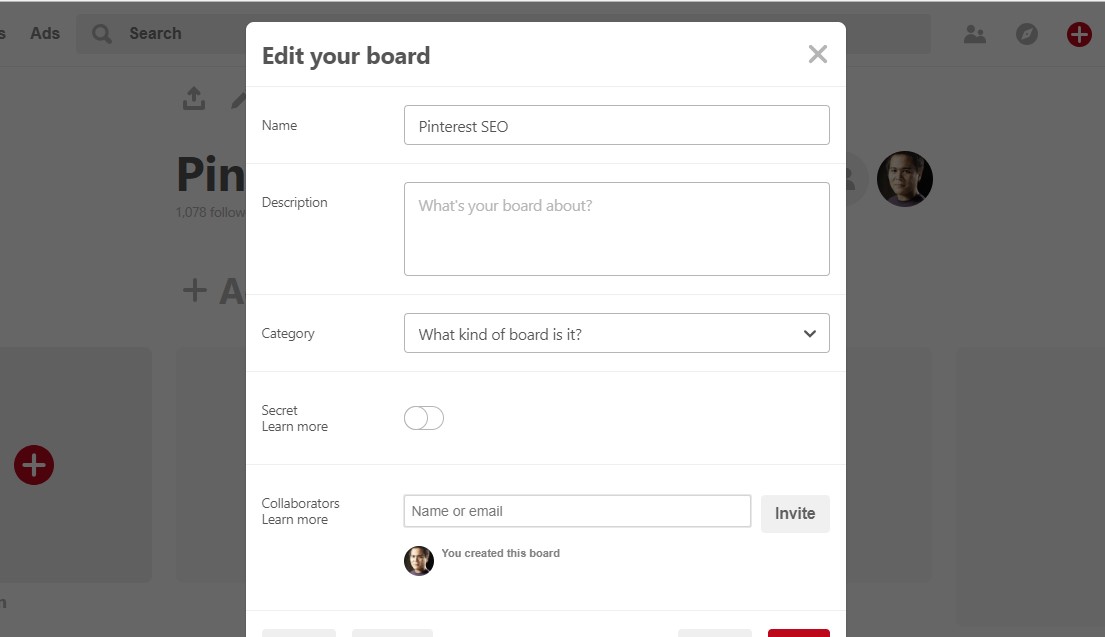1105x637 pixels.
Task: Click the red plus circle on left card
Action: [x=34, y=465]
